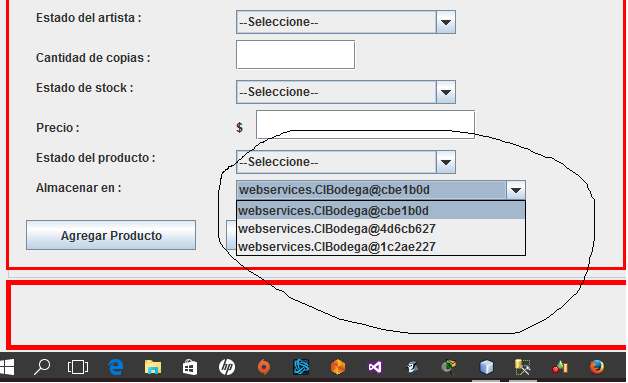Collapse the Almacenar en combo box arrow
The image size is (628, 383).
(x=516, y=190)
